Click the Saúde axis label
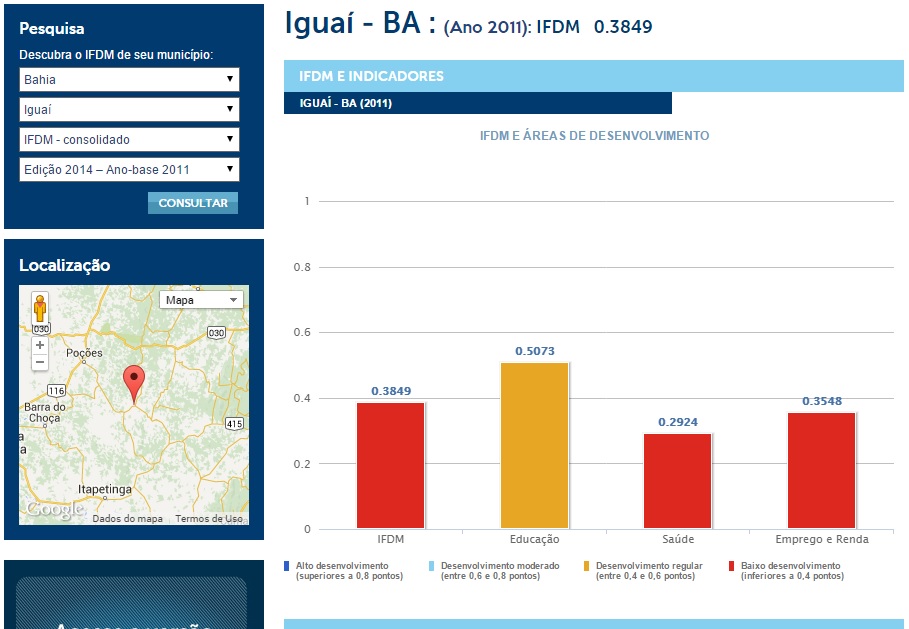Screen dimensions: 909x629 [678, 539]
